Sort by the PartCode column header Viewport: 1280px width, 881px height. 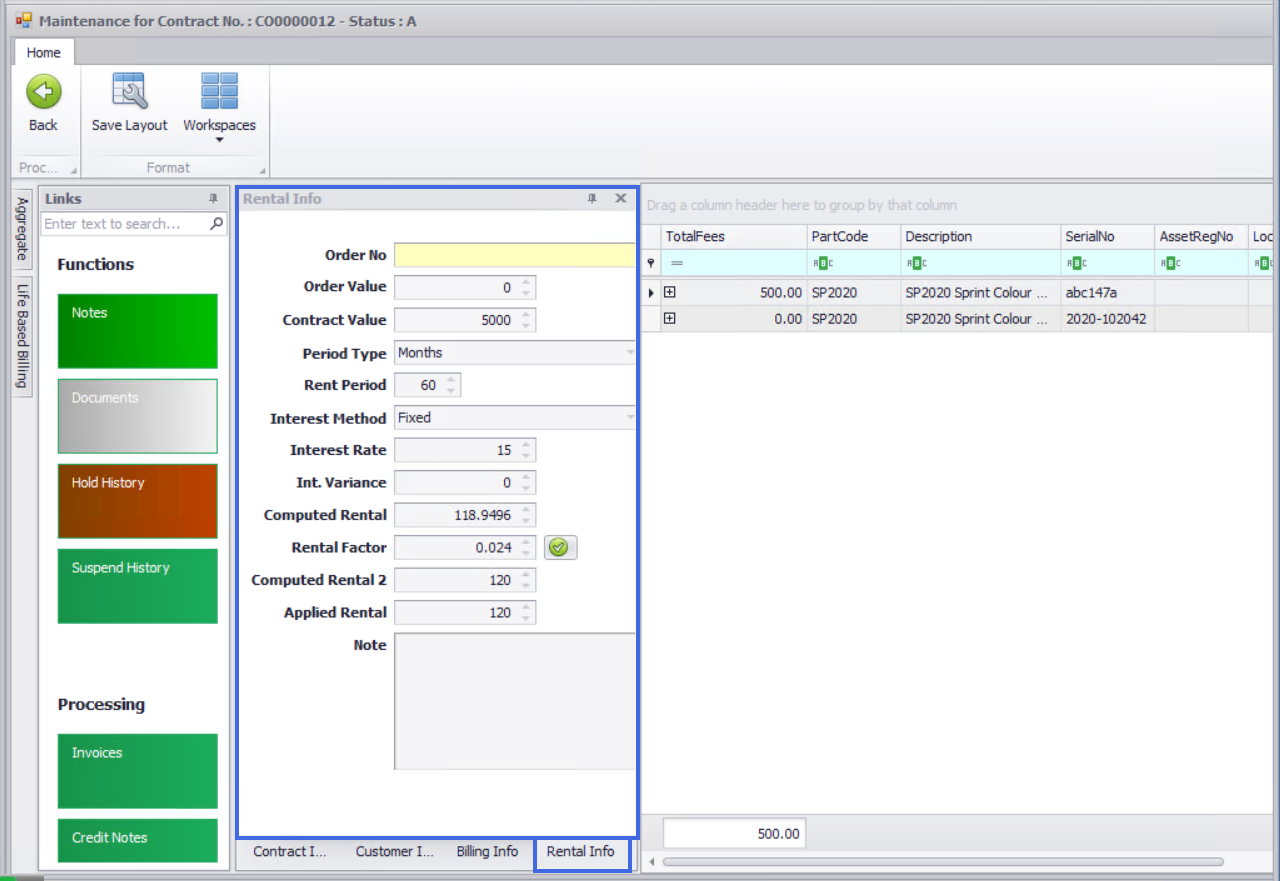854,237
